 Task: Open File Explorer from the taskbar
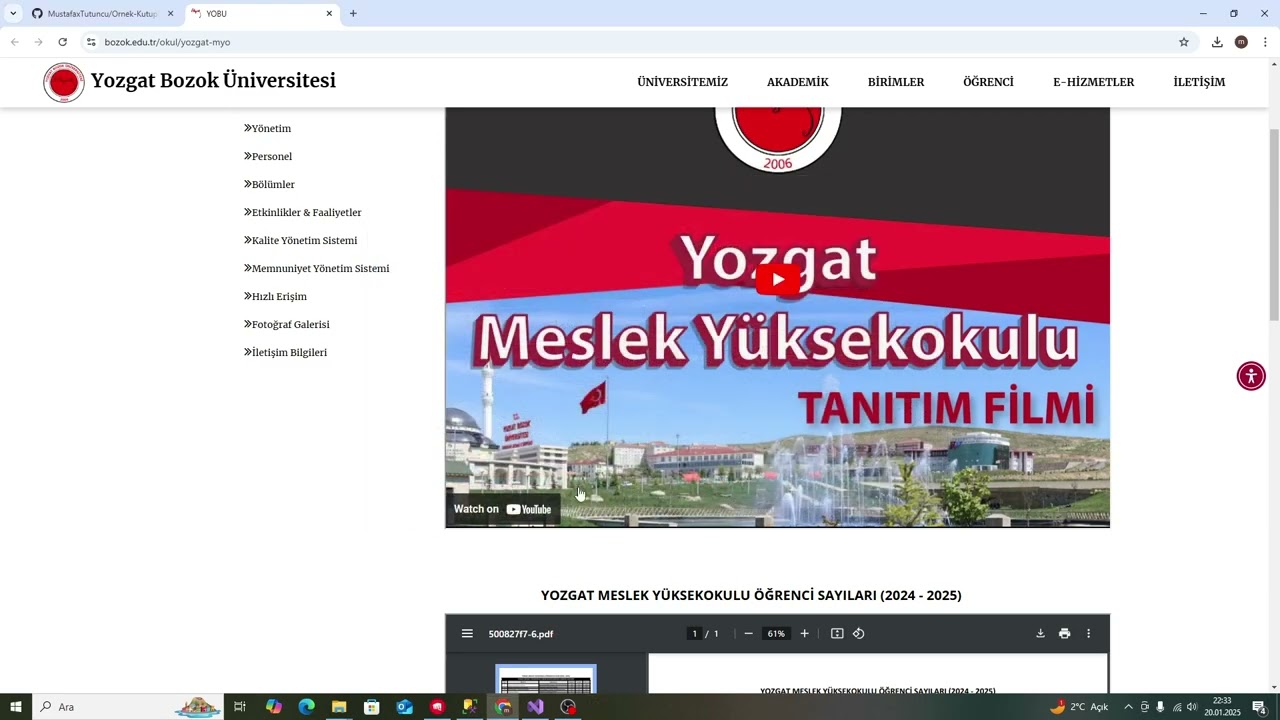(x=339, y=707)
